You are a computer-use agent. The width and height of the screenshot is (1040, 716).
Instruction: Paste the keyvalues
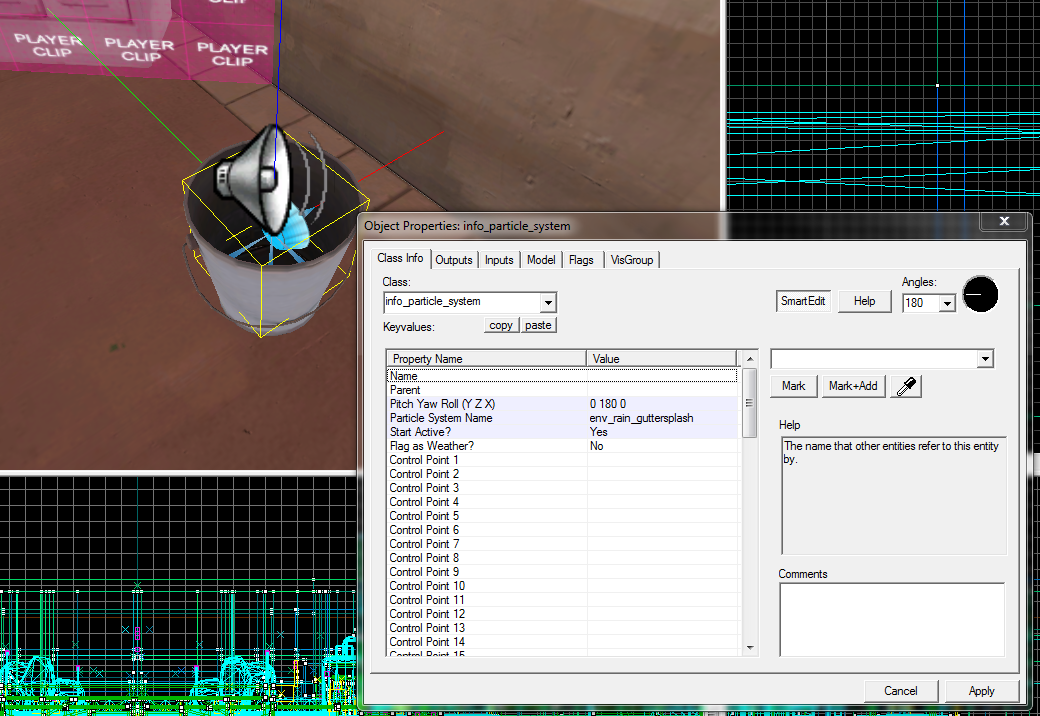(538, 326)
